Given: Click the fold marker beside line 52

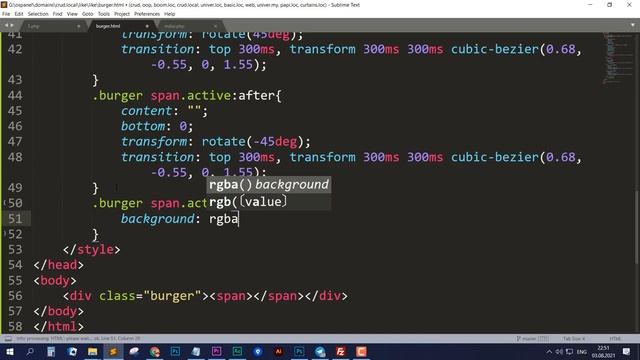Looking at the screenshot, I should pyautogui.click(x=4, y=234).
